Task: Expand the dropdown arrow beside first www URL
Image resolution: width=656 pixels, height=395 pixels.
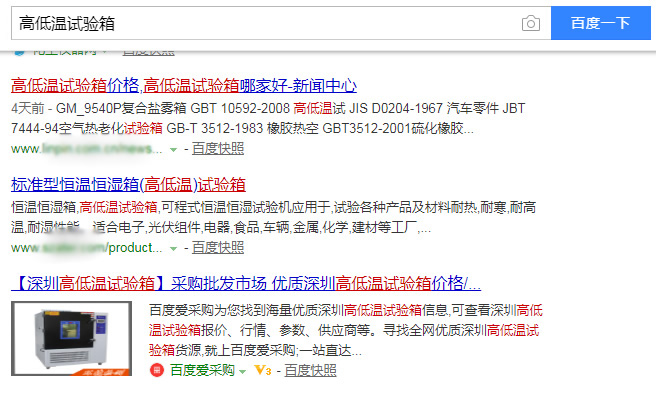Action: (173, 149)
